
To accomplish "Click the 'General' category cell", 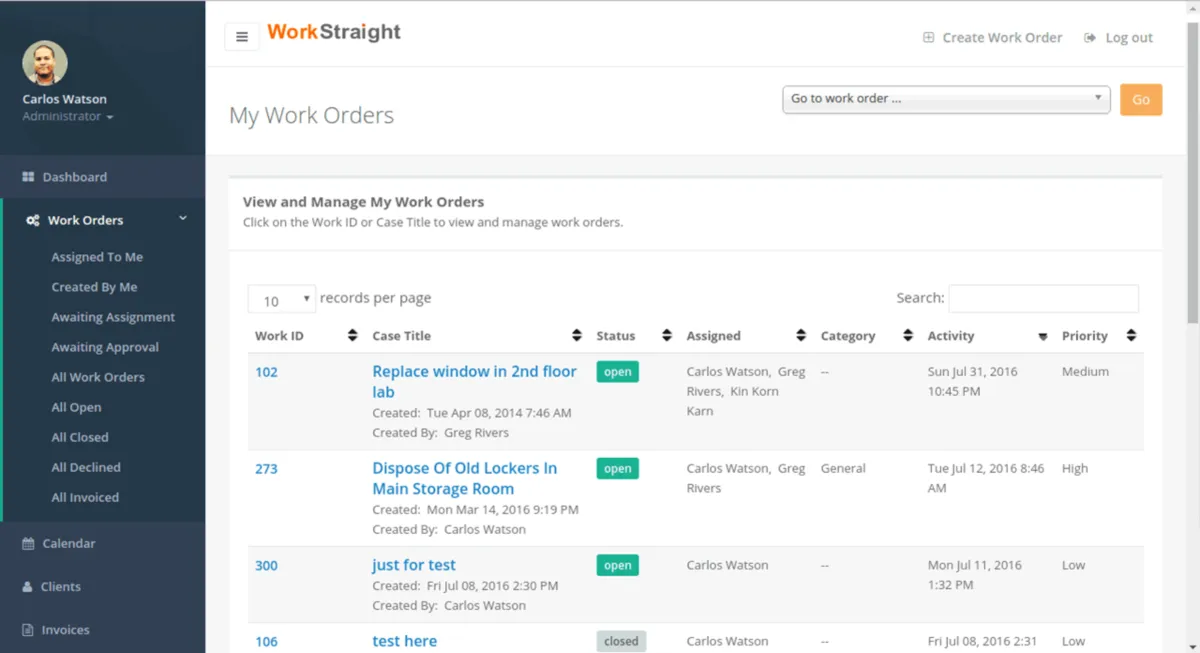I will click(x=843, y=468).
